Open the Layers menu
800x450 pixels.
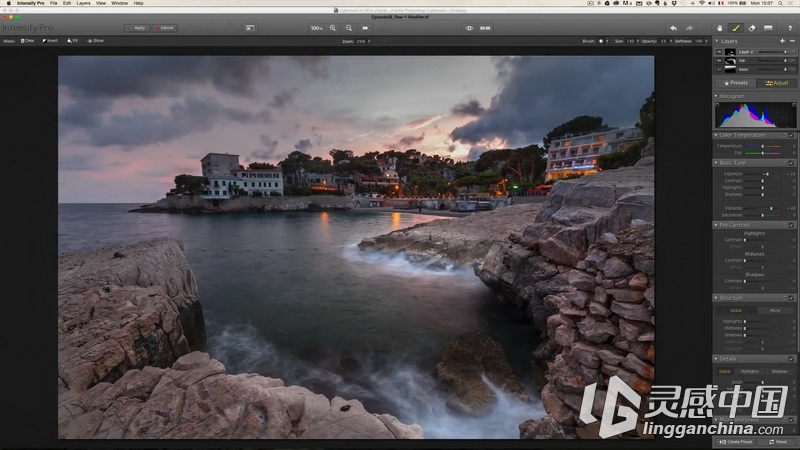[x=83, y=3]
